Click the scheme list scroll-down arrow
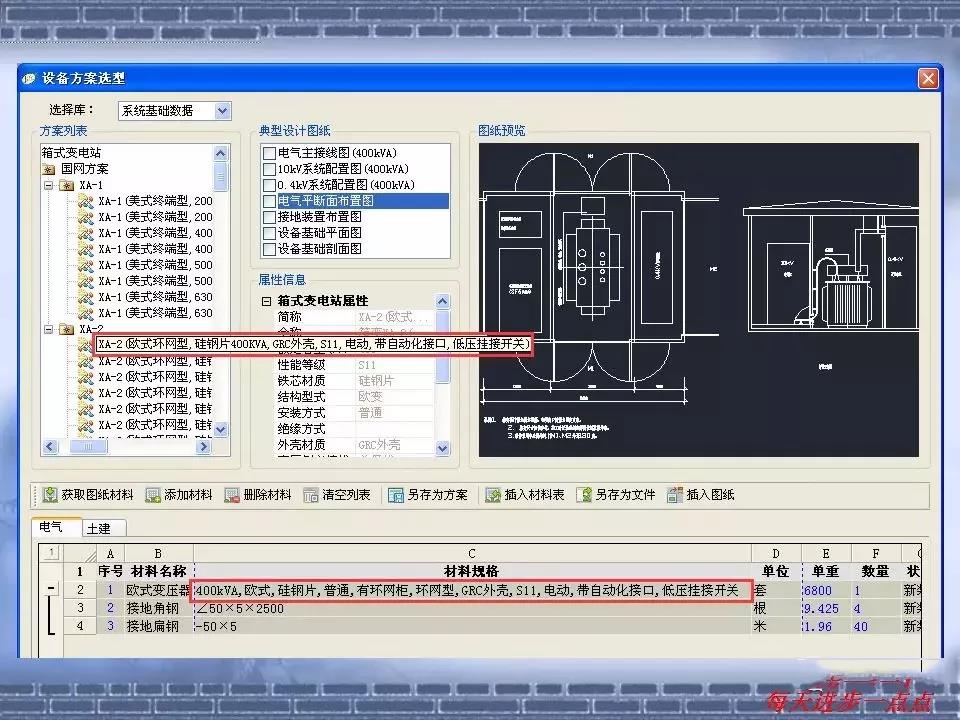The image size is (960, 720). pos(220,429)
